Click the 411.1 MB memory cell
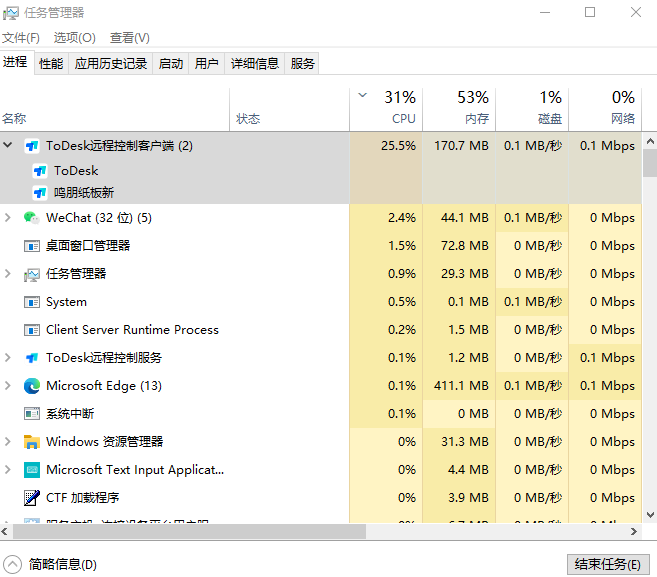This screenshot has width=657, height=577. click(x=459, y=386)
